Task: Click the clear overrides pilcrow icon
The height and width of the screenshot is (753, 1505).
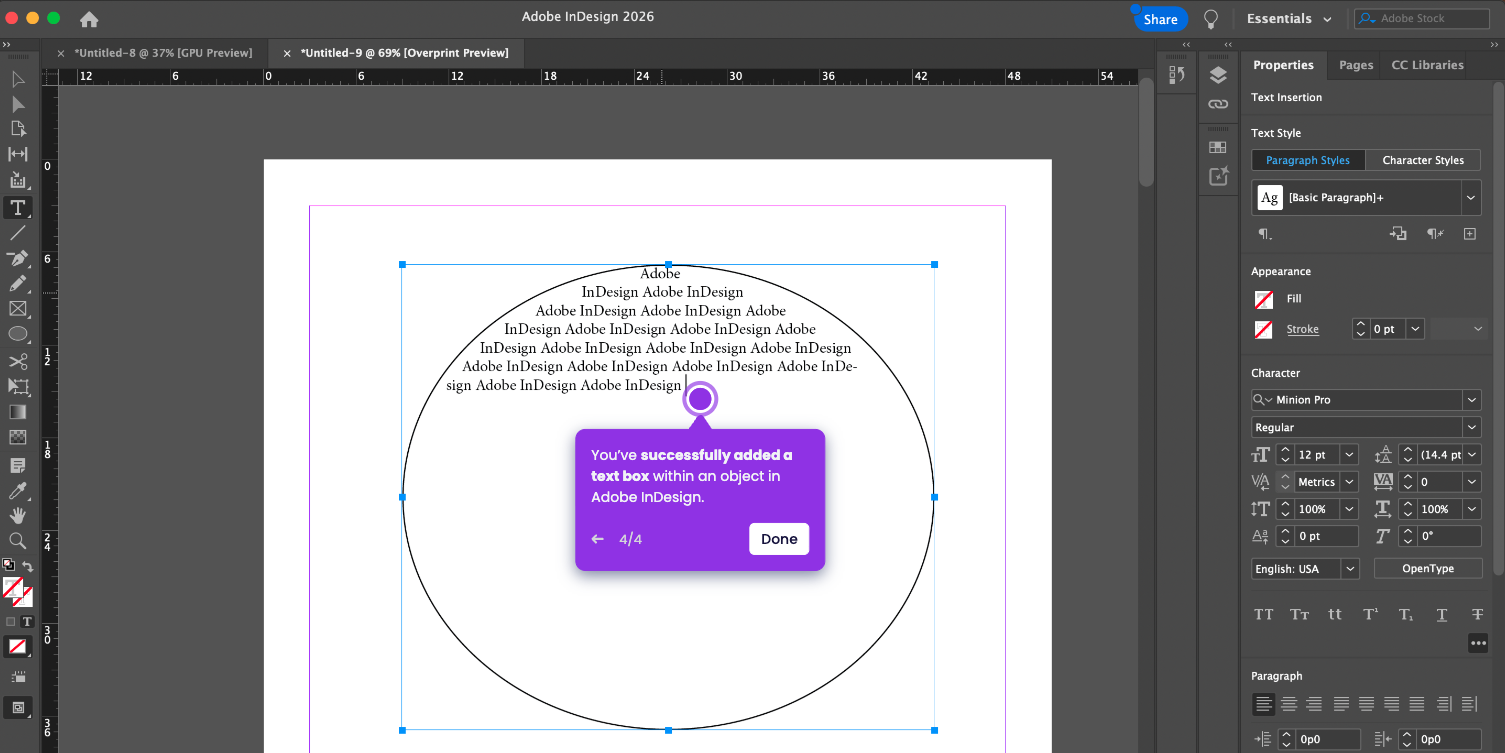Action: 1436,234
